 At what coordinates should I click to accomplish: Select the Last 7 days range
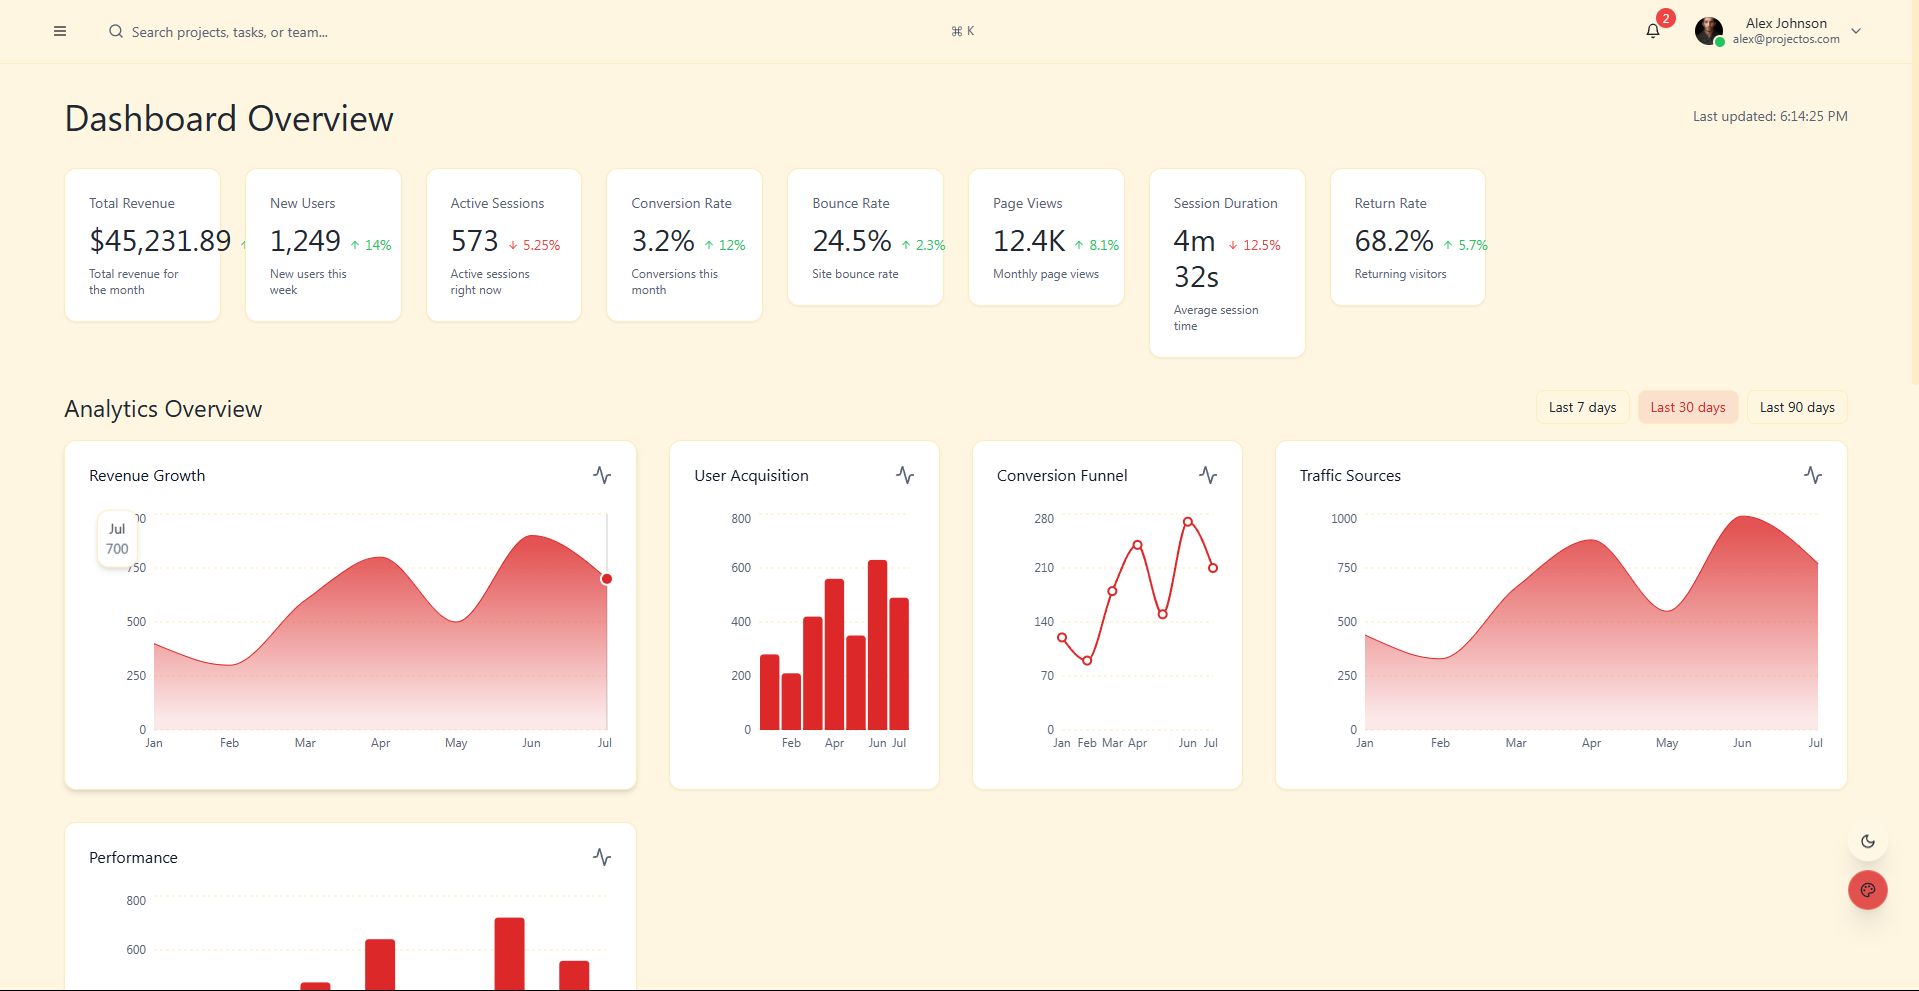[x=1582, y=407]
